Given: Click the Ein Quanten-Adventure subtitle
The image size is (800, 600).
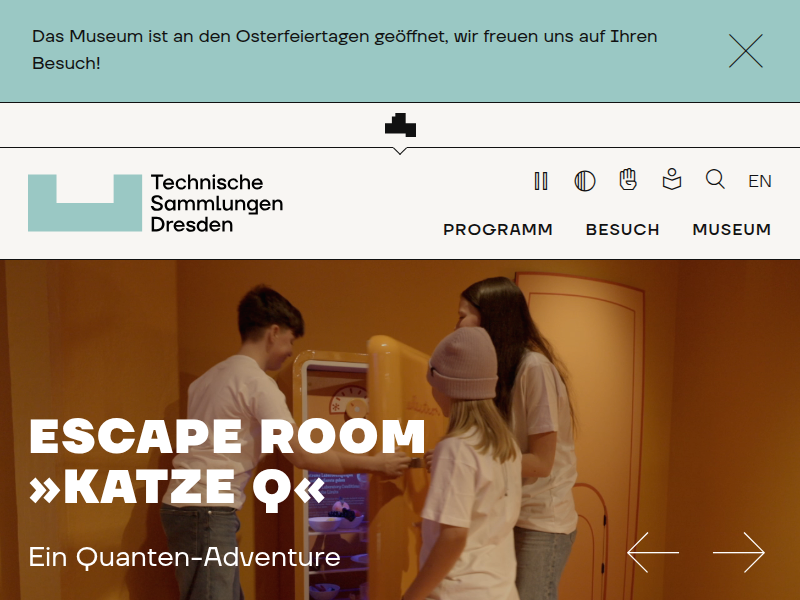Looking at the screenshot, I should point(184,557).
